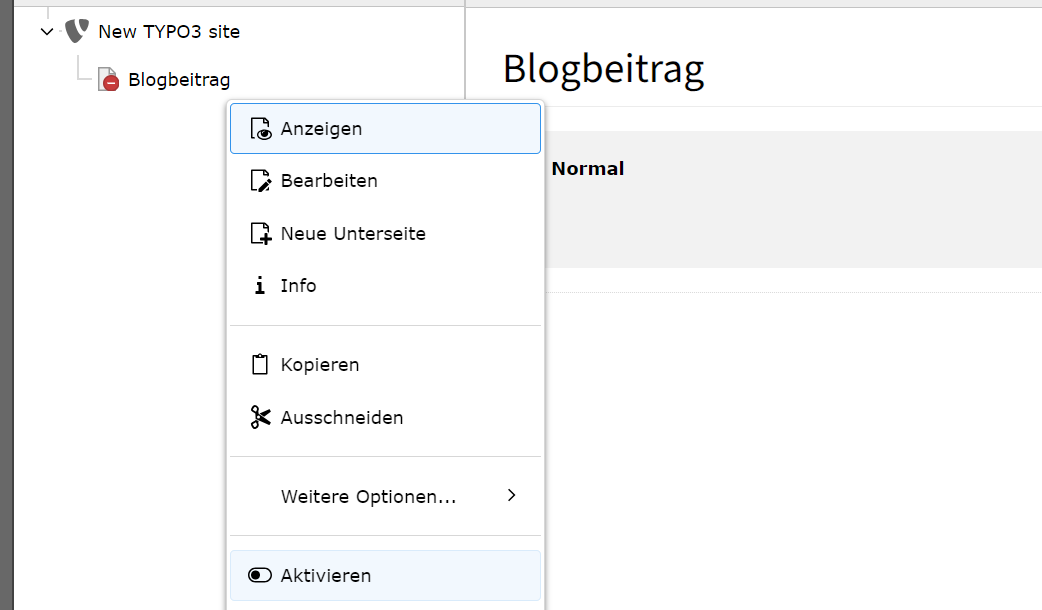1042x610 pixels.
Task: Click the plus page icon for Neue Unterseite
Action: pyautogui.click(x=260, y=233)
